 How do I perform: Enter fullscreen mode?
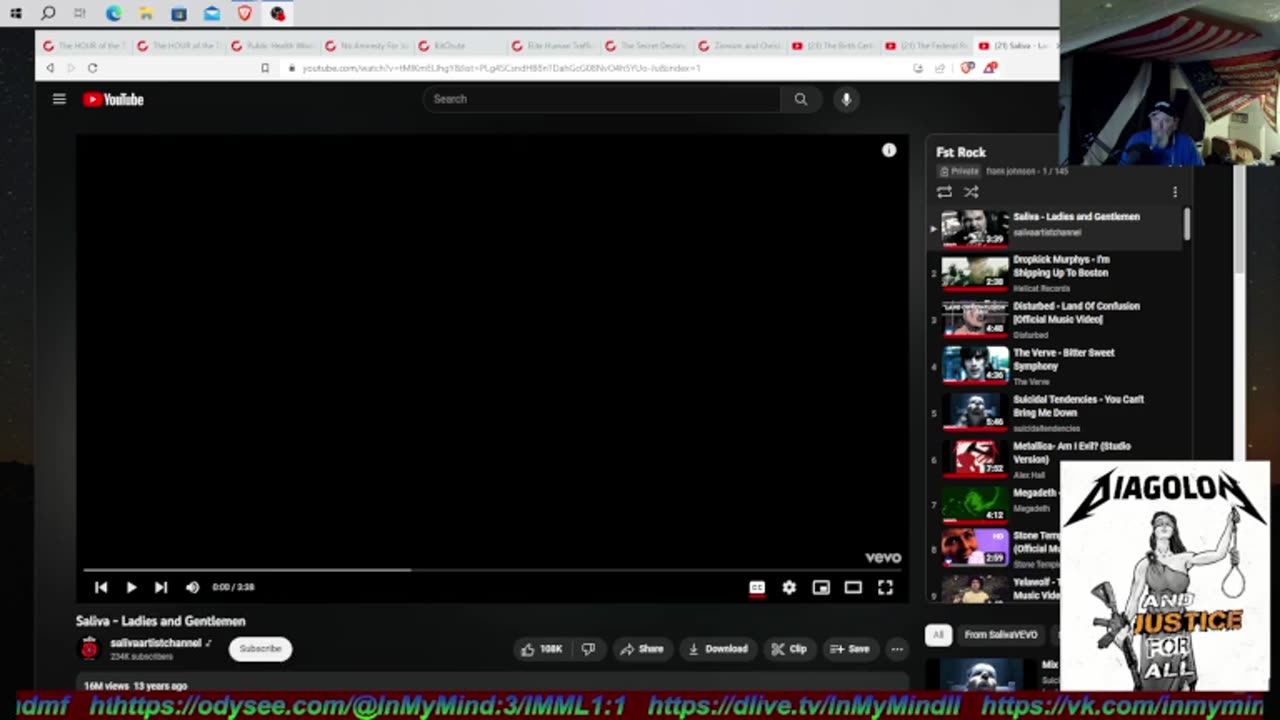tap(885, 587)
